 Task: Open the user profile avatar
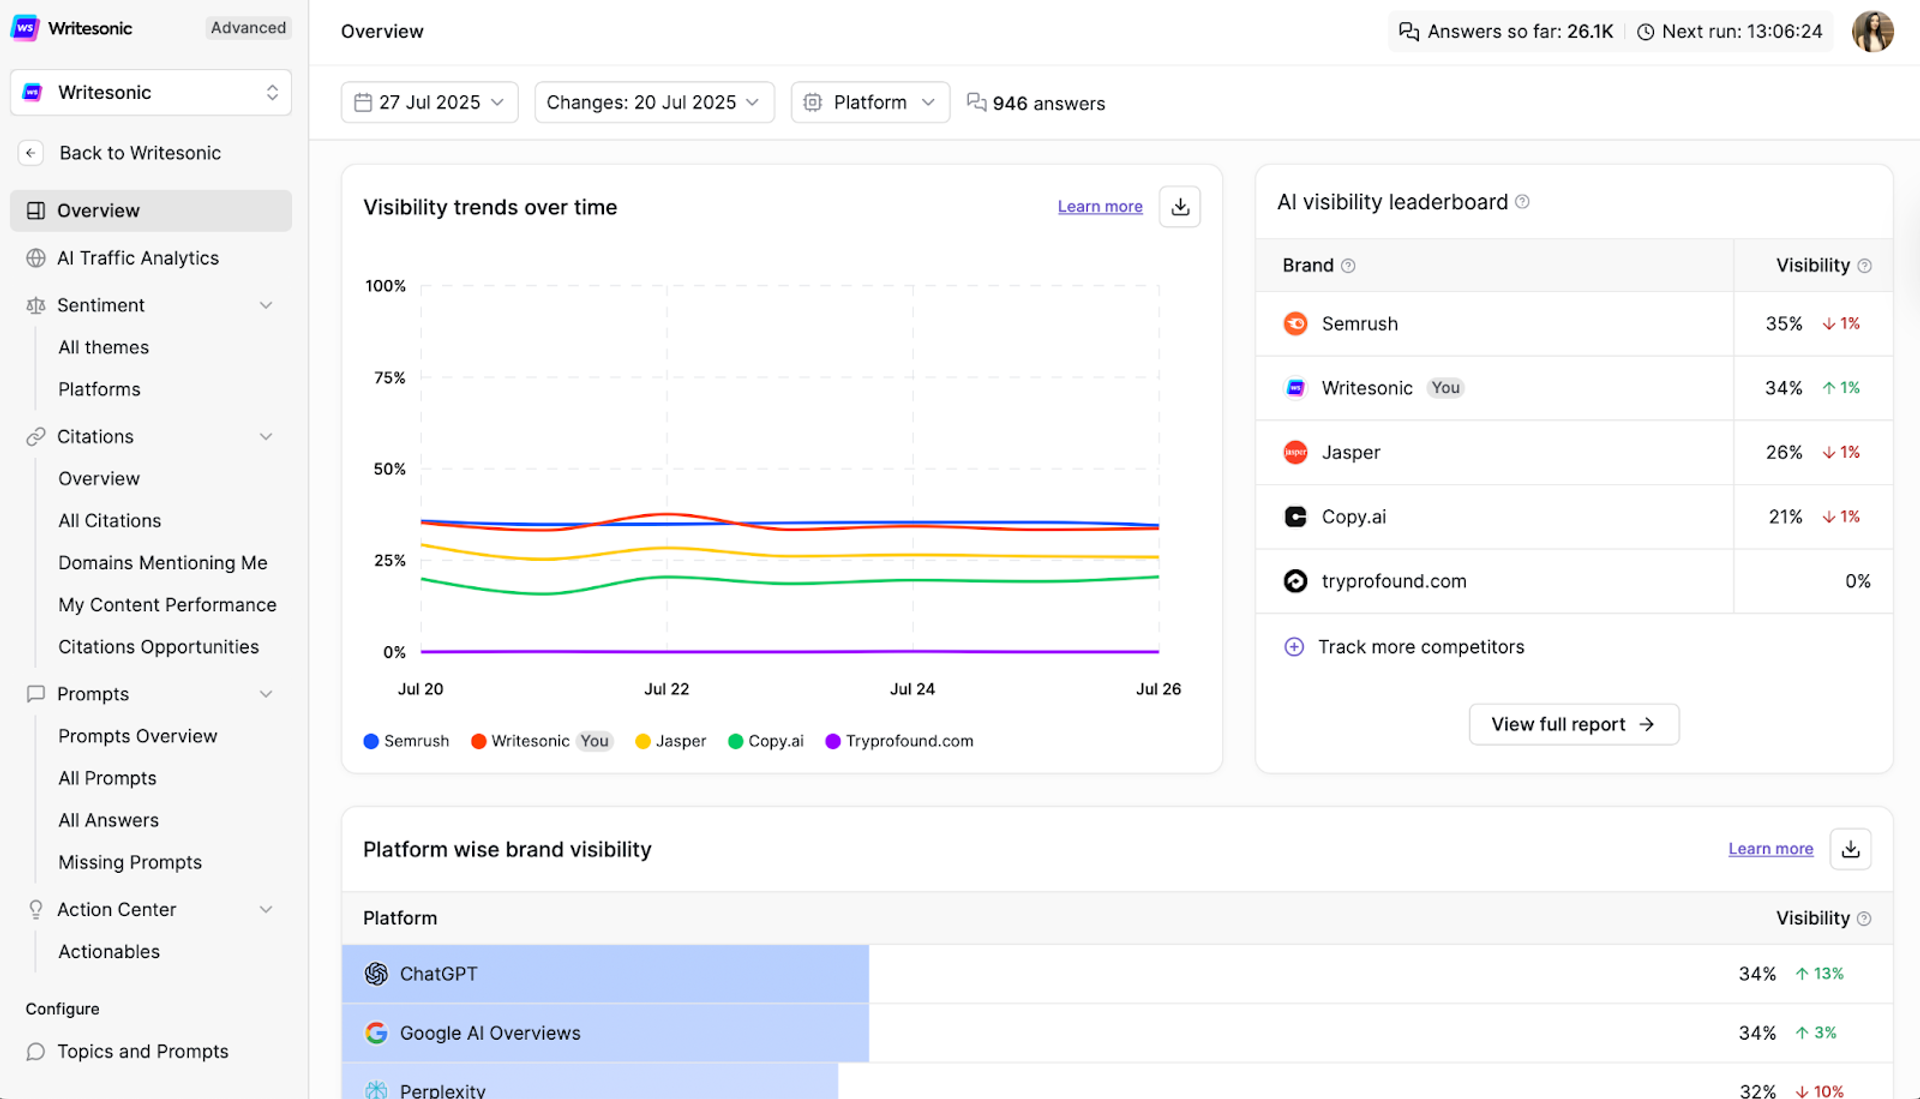click(x=1872, y=32)
